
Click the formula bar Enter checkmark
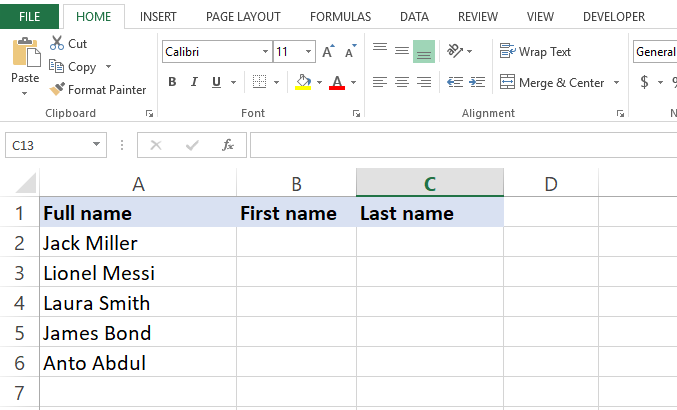pos(192,145)
